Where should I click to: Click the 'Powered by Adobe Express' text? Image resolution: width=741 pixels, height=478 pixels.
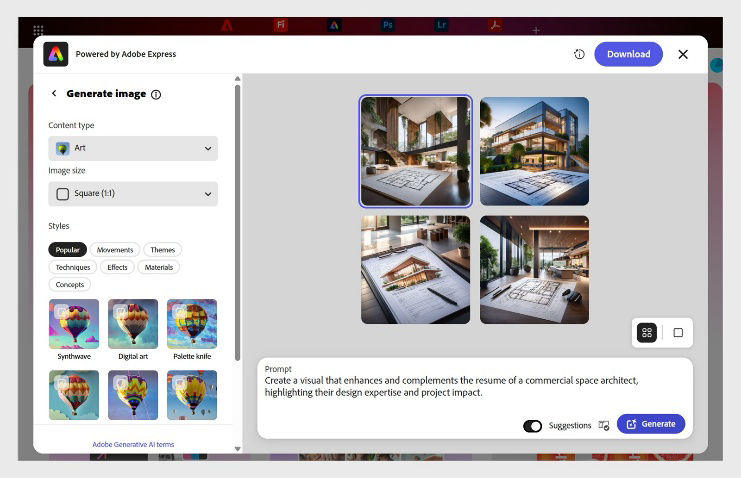coord(126,54)
